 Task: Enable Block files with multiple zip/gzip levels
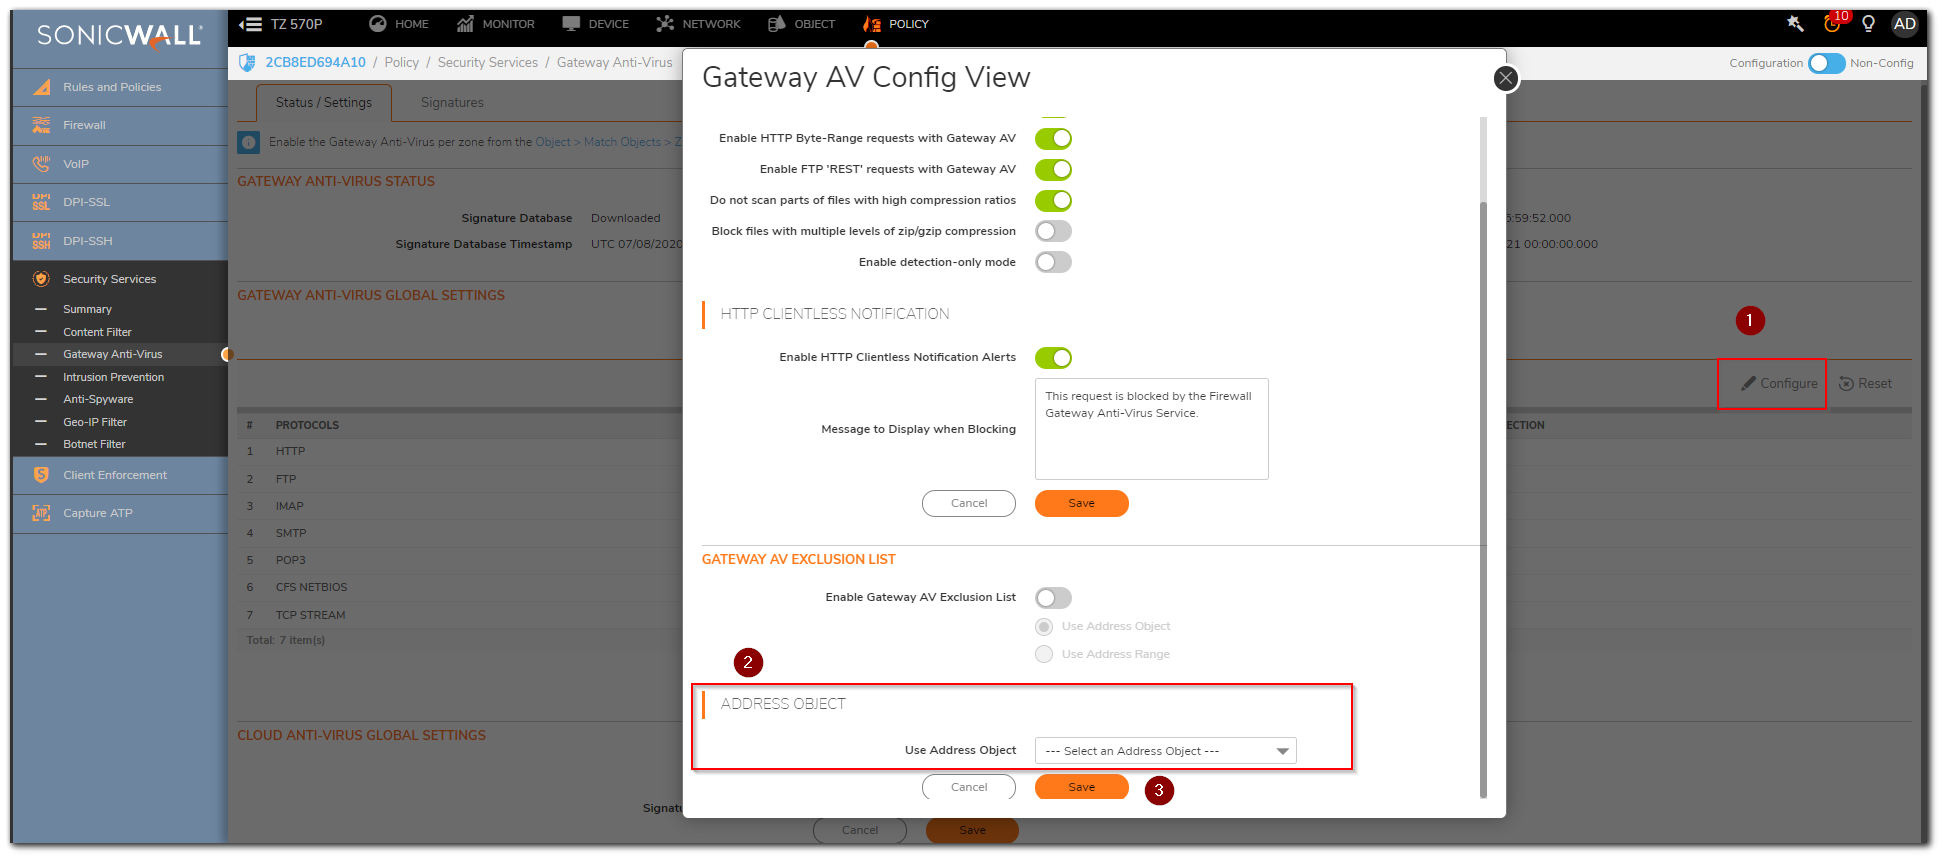1053,232
